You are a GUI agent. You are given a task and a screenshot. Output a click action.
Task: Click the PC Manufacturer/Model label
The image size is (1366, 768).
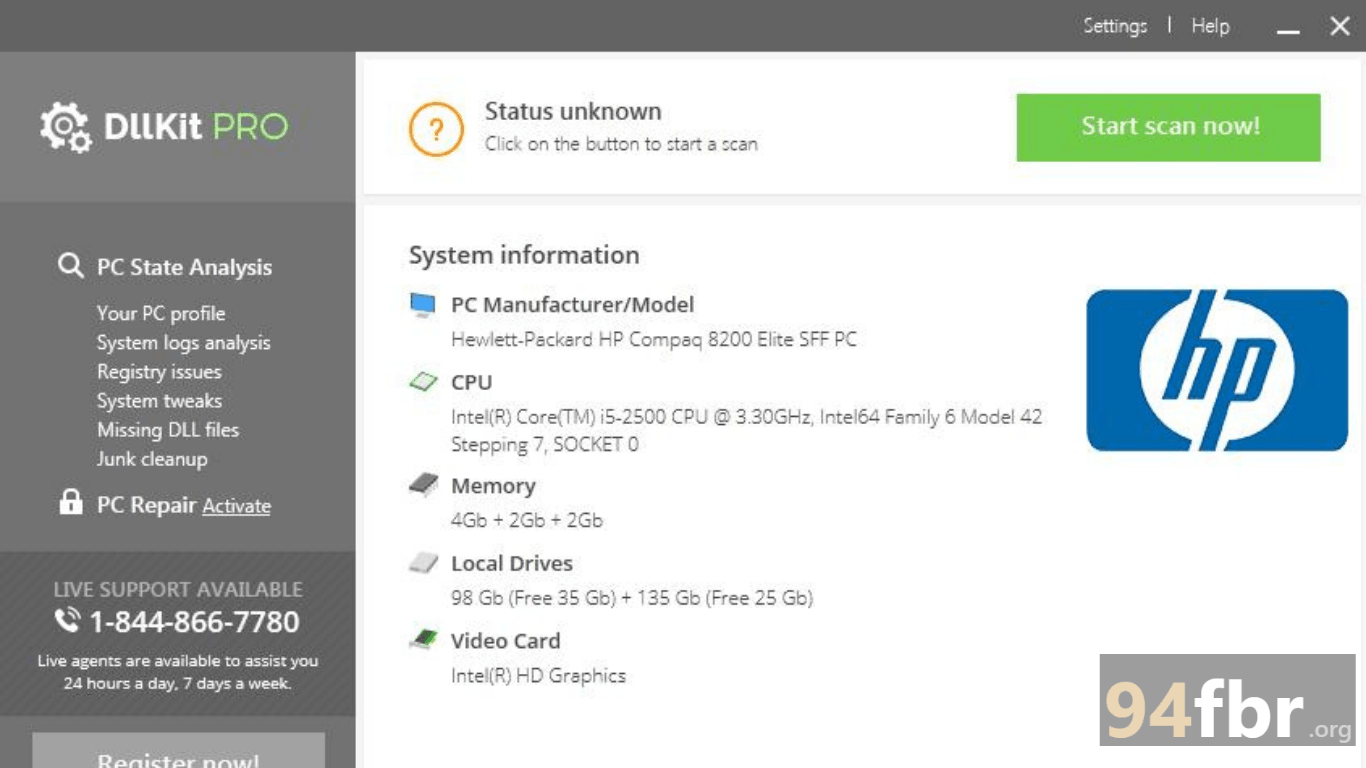(x=572, y=304)
